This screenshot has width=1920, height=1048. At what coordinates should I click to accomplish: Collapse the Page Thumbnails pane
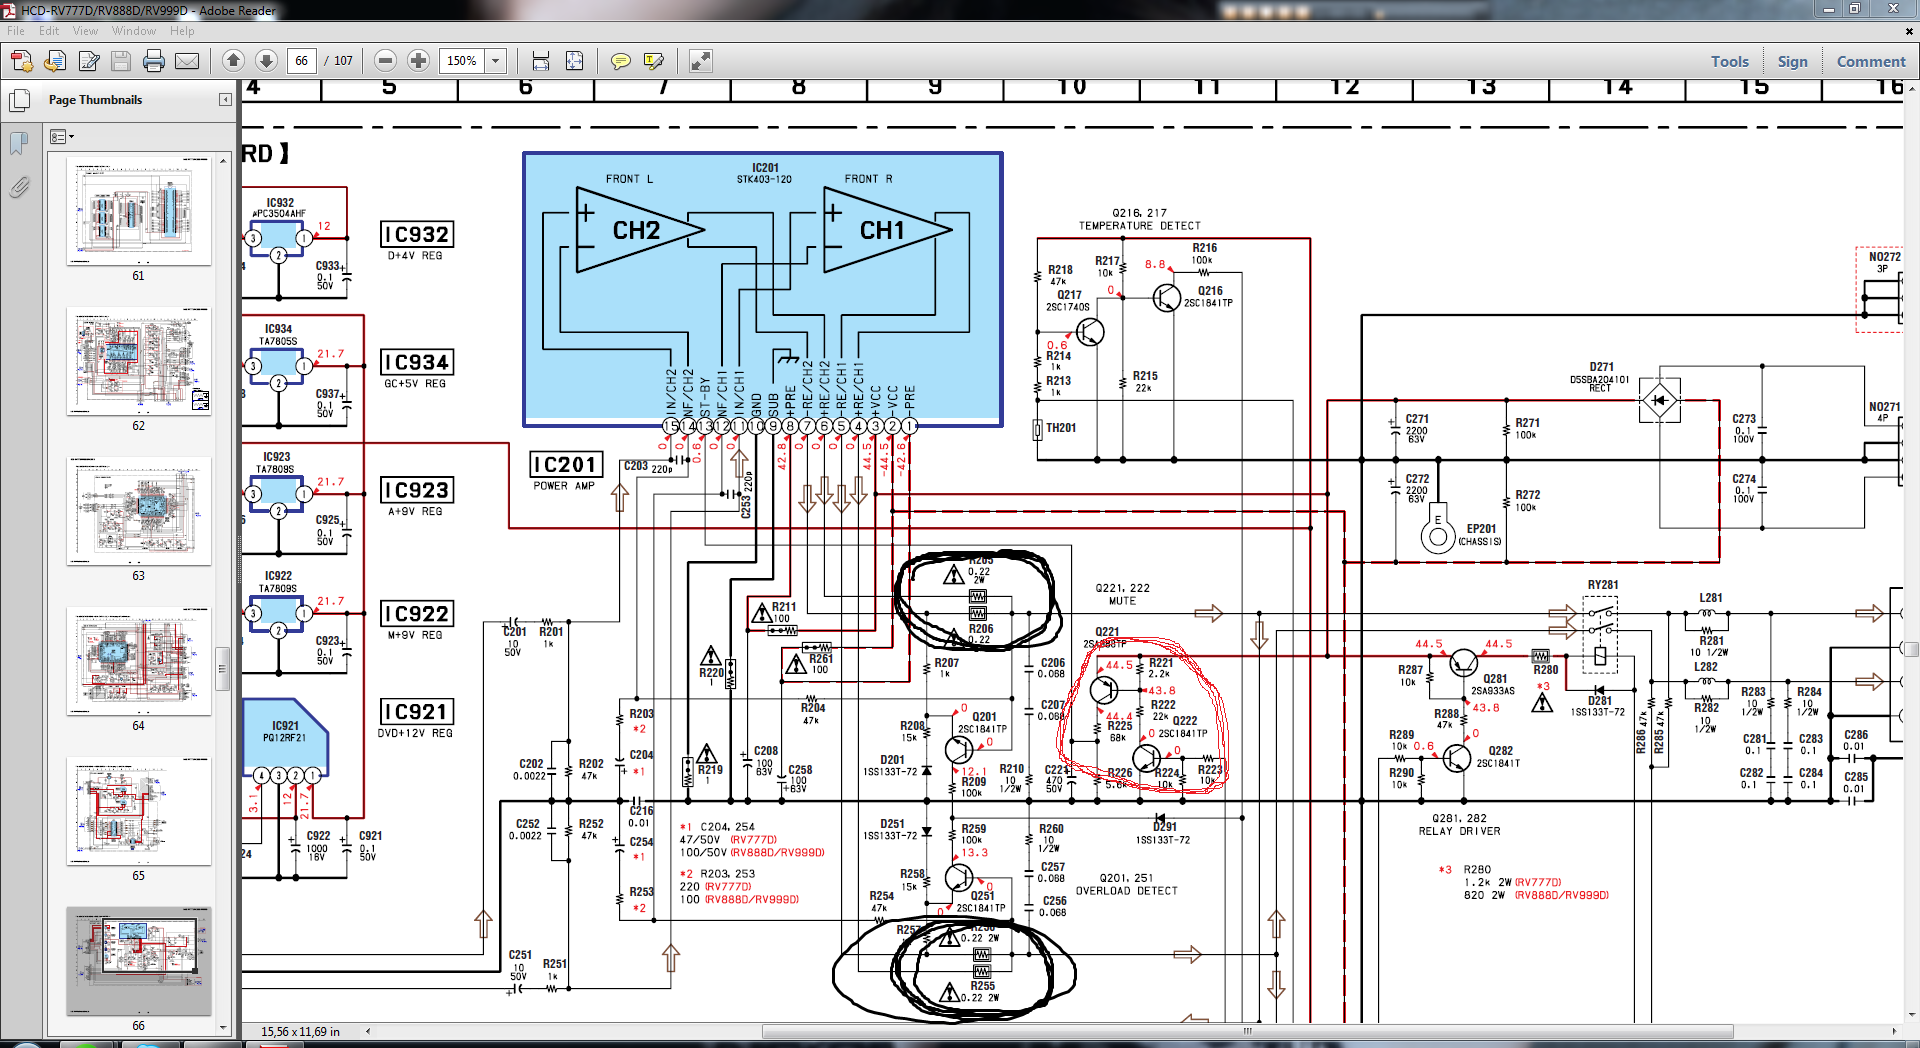225,100
